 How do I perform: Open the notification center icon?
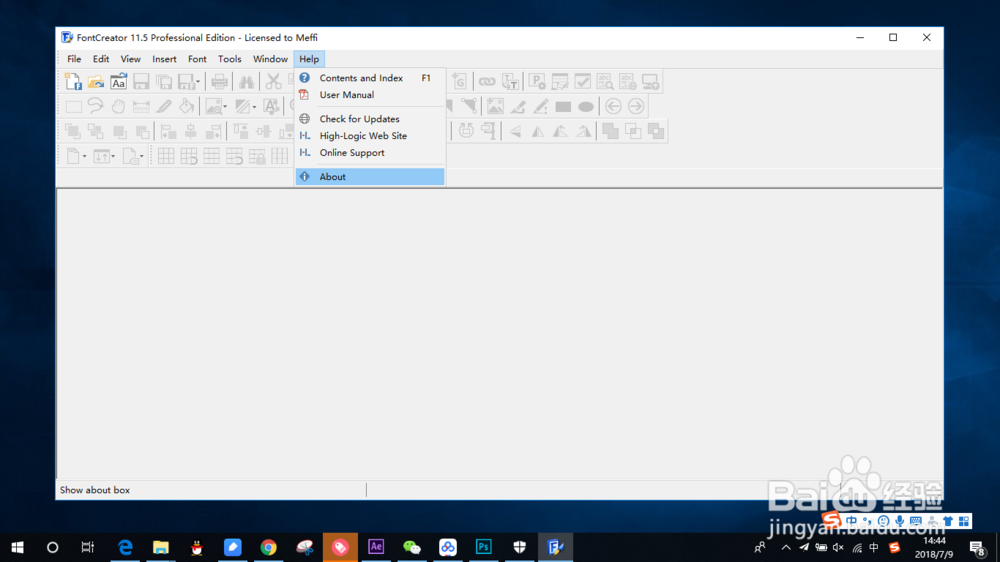tap(977, 547)
